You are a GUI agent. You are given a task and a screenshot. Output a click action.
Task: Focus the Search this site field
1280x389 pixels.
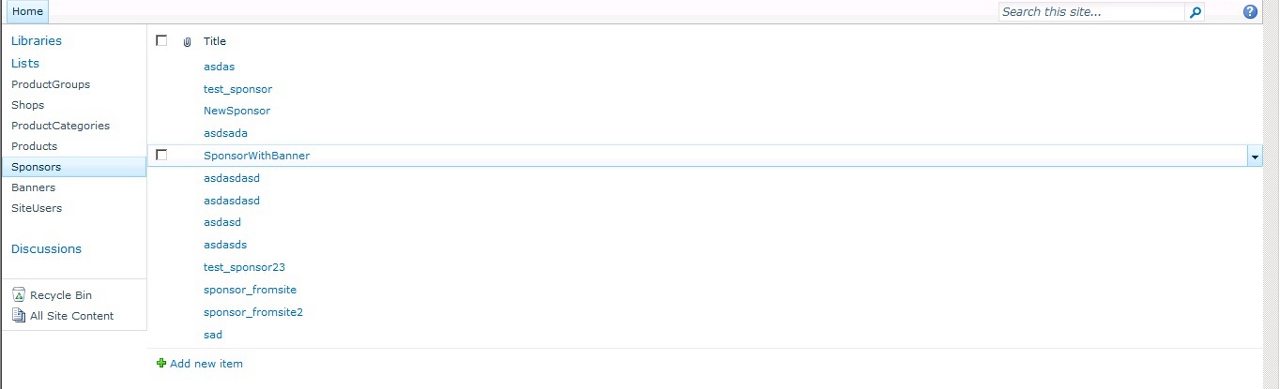tap(1091, 12)
